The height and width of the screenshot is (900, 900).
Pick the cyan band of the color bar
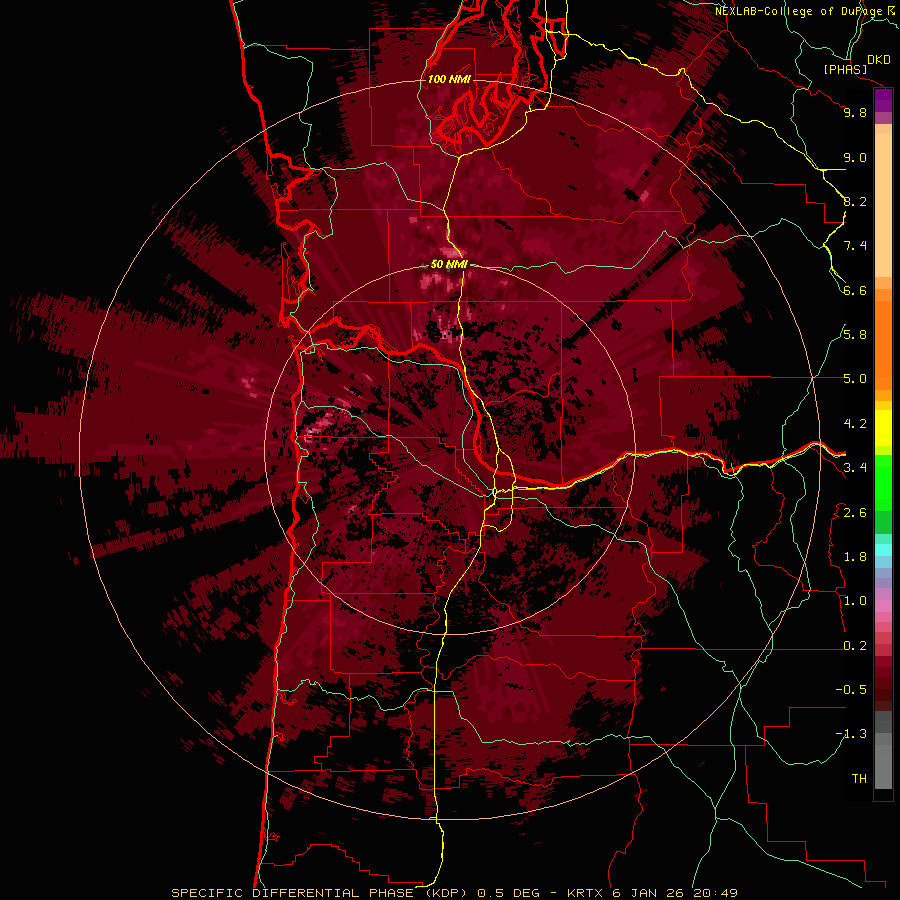tap(883, 550)
